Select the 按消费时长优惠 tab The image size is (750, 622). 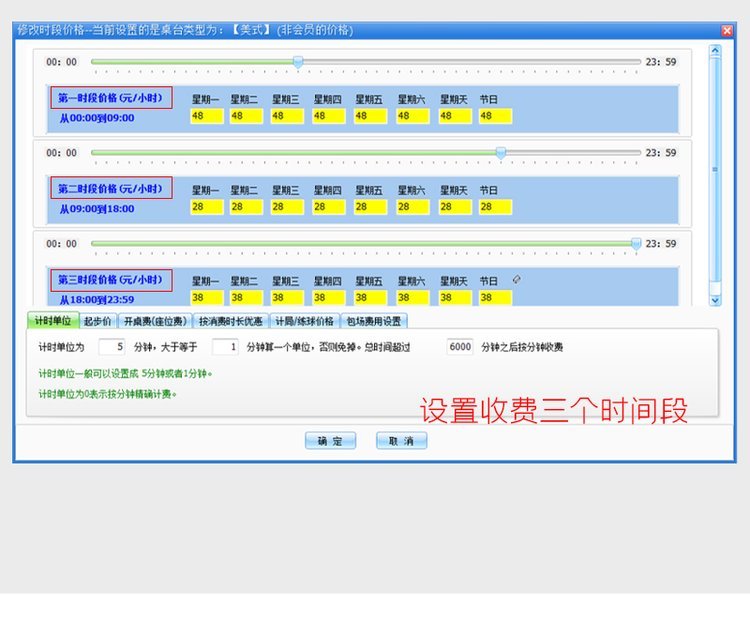(231, 321)
